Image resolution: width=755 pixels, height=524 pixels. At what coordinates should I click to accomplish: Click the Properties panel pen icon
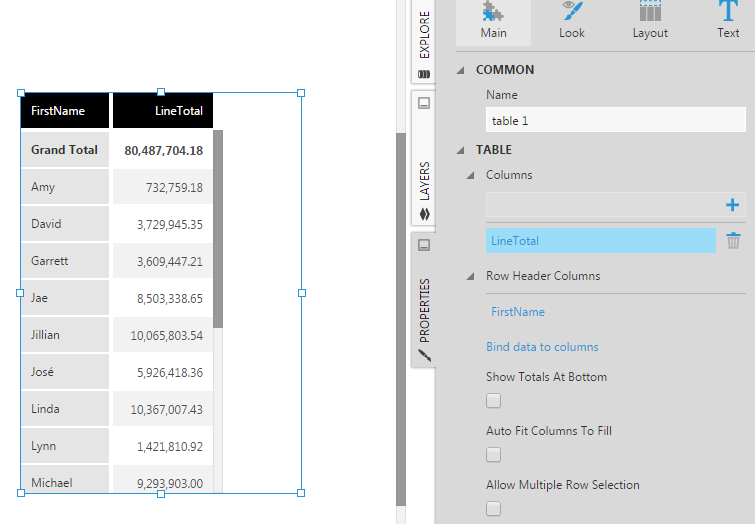click(424, 356)
